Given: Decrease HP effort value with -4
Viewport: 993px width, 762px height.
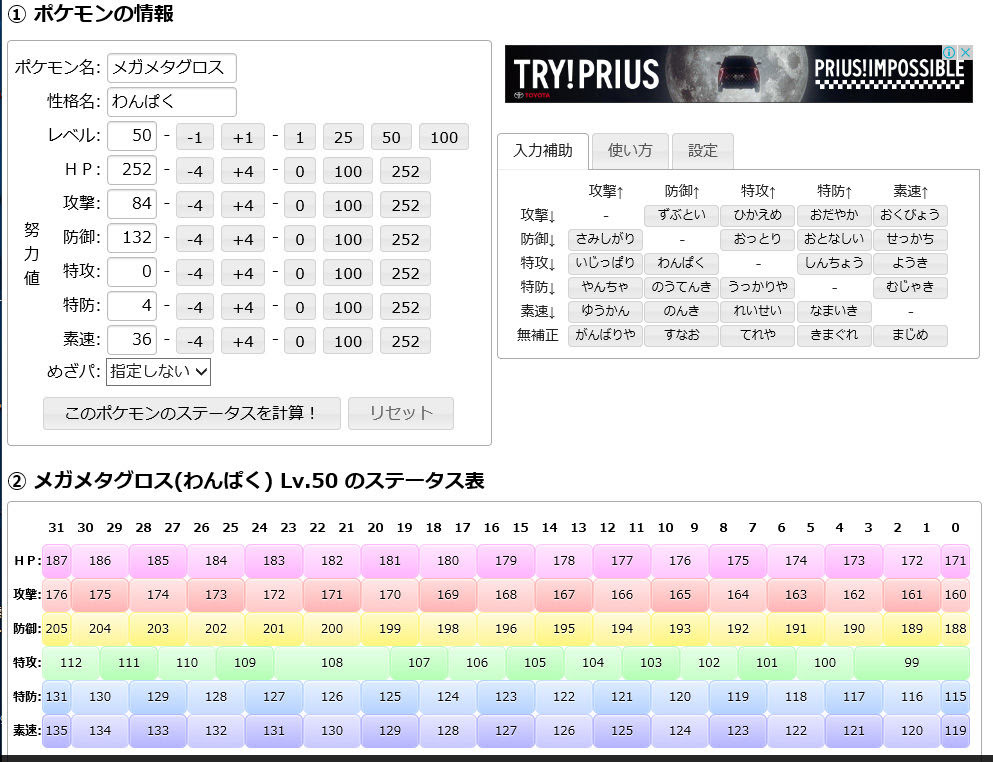Looking at the screenshot, I should (194, 172).
